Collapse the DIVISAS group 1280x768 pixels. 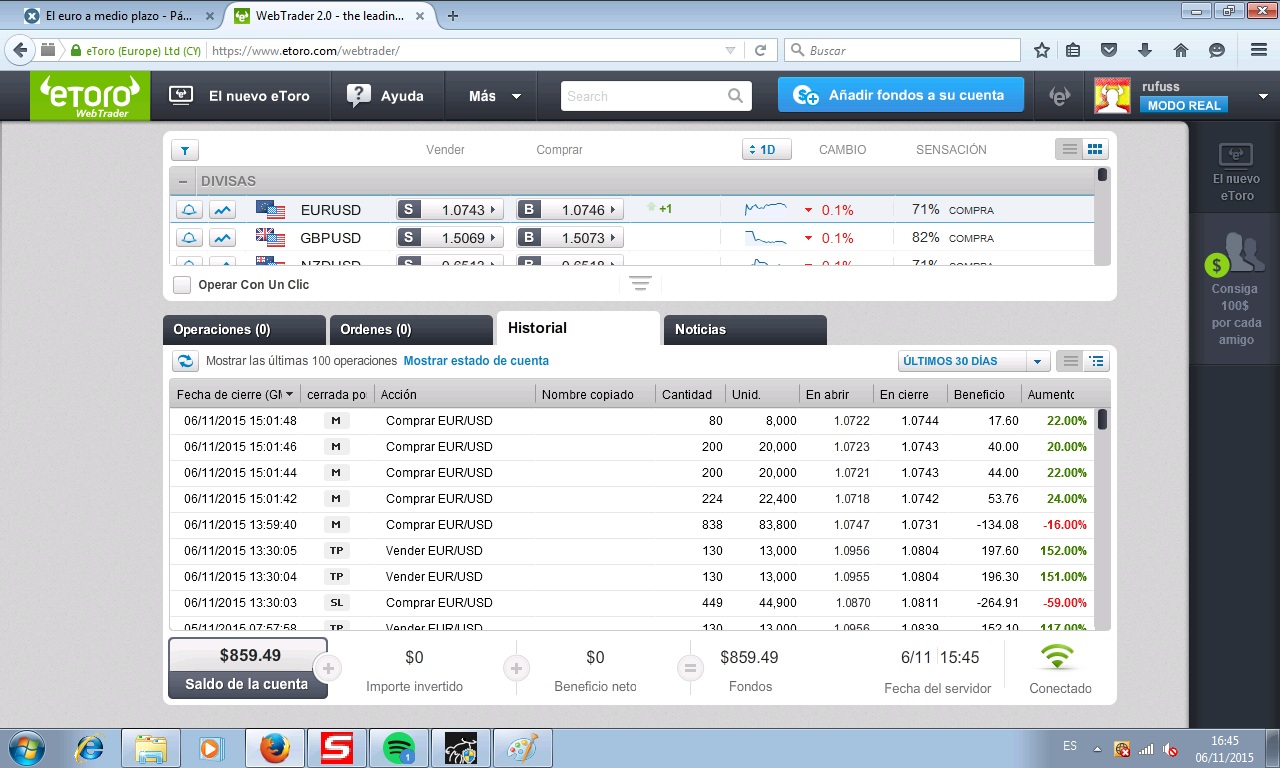coord(183,181)
